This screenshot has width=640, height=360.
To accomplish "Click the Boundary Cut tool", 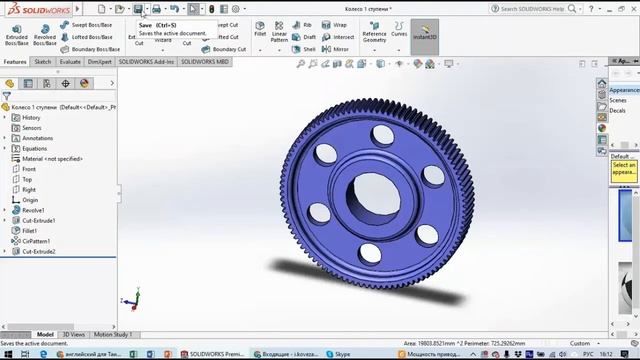I will pos(224,49).
